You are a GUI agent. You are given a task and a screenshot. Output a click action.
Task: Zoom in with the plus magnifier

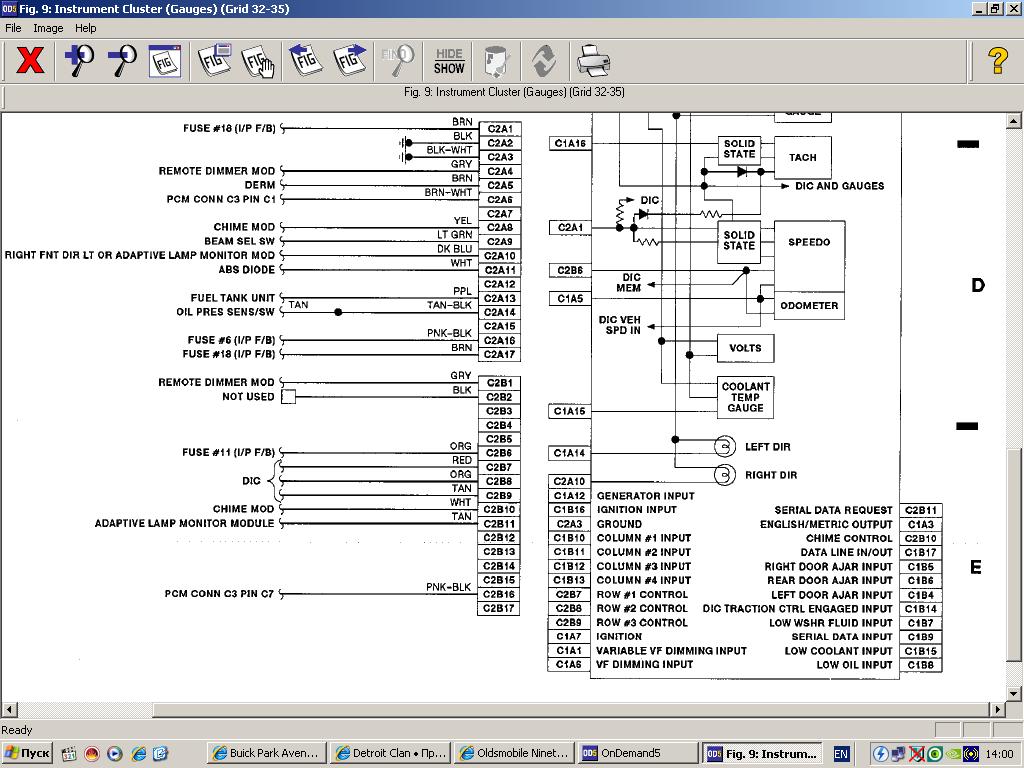tap(79, 61)
